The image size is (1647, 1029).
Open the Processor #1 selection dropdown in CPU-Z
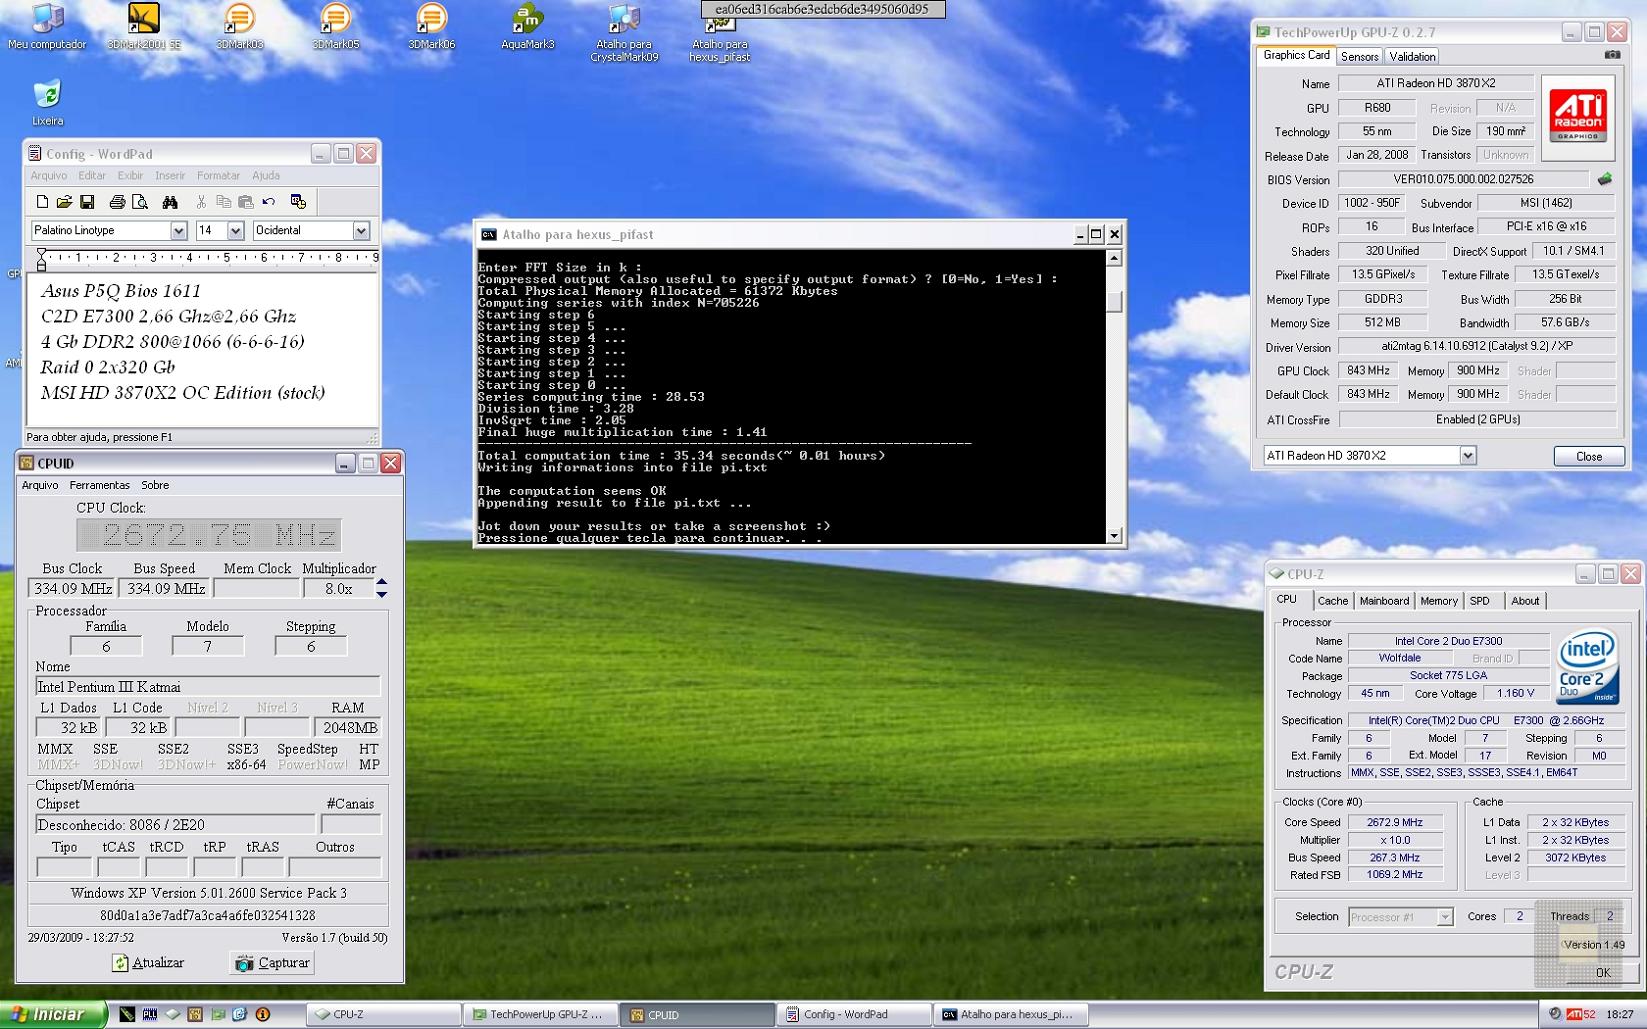click(1444, 916)
